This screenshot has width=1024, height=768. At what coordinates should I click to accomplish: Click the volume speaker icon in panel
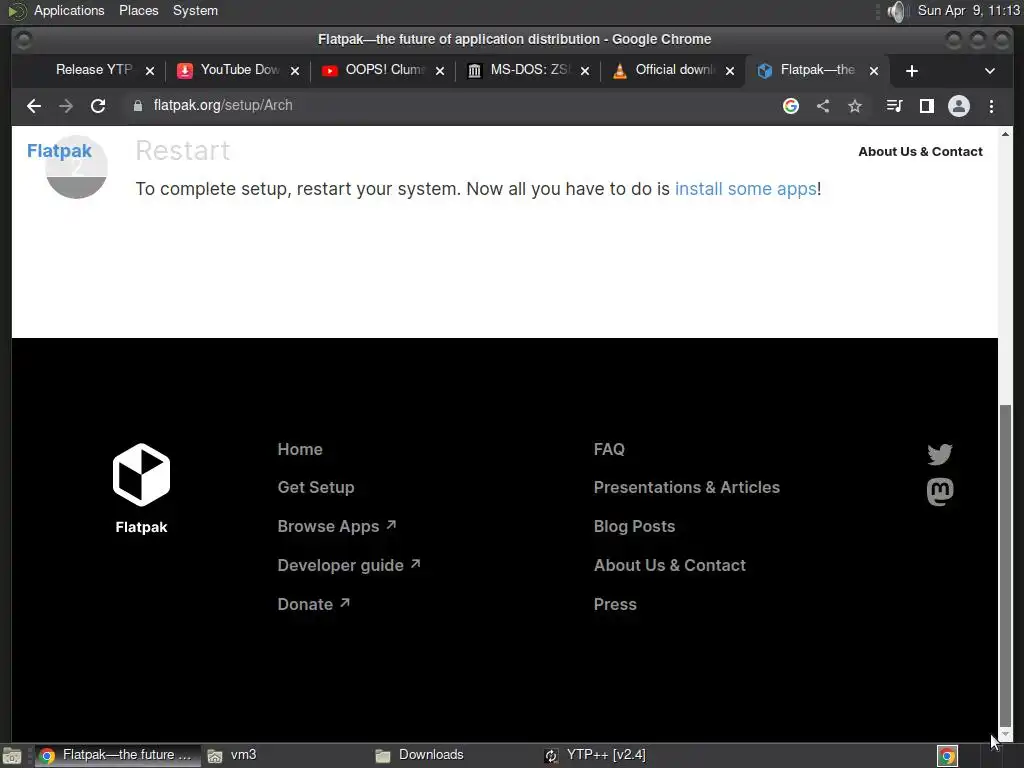[x=898, y=11]
